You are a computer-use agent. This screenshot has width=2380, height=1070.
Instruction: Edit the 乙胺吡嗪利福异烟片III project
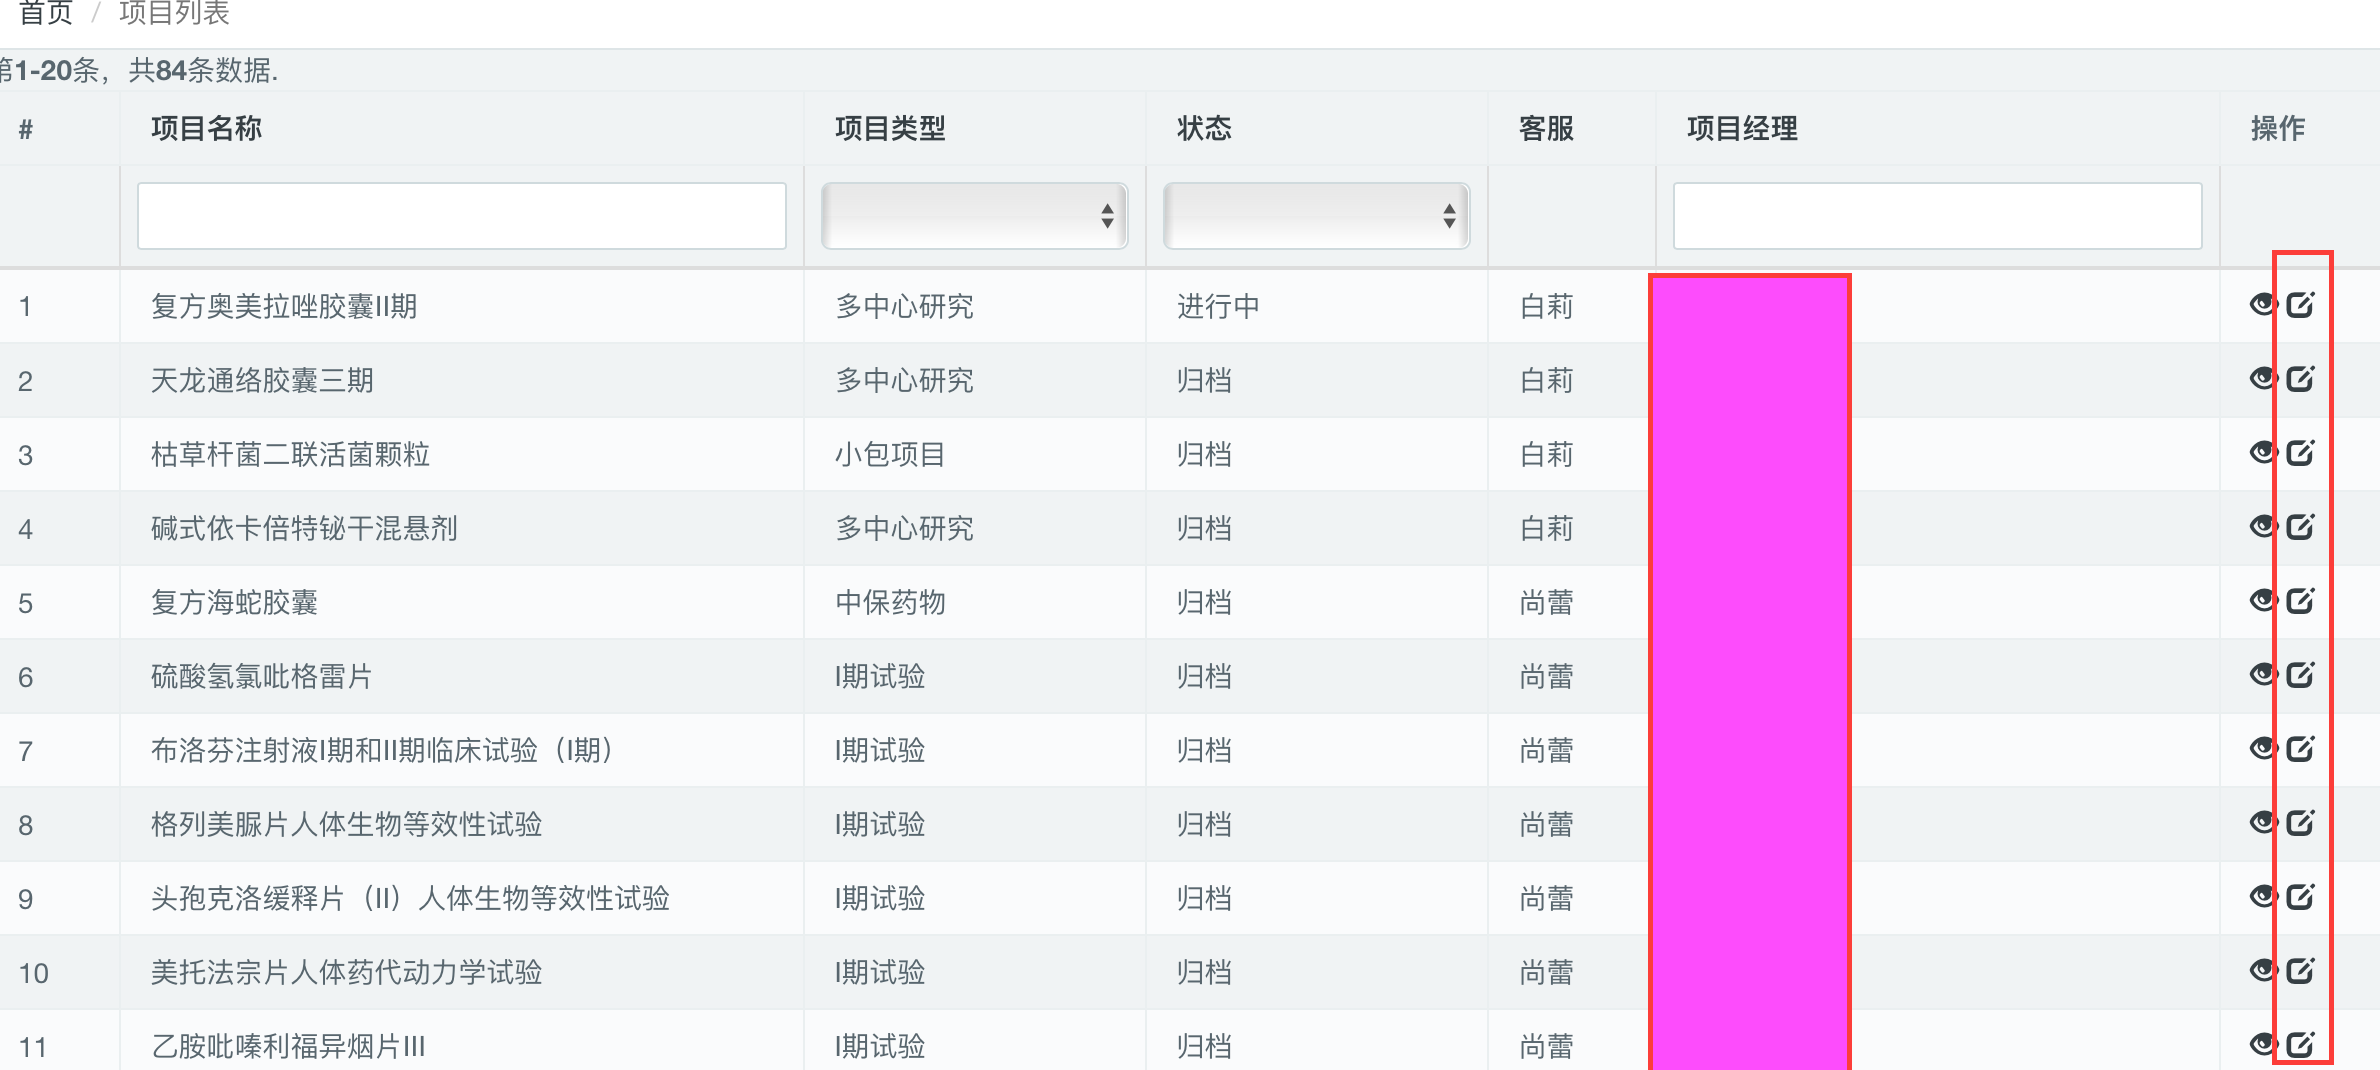(2301, 1044)
